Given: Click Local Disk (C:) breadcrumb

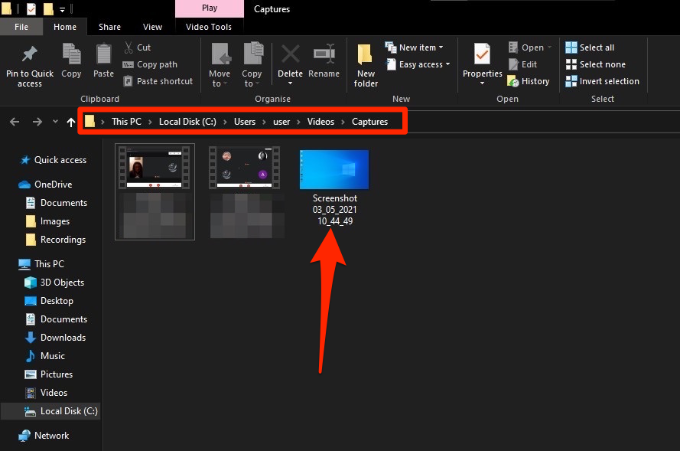Looking at the screenshot, I should click(187, 122).
